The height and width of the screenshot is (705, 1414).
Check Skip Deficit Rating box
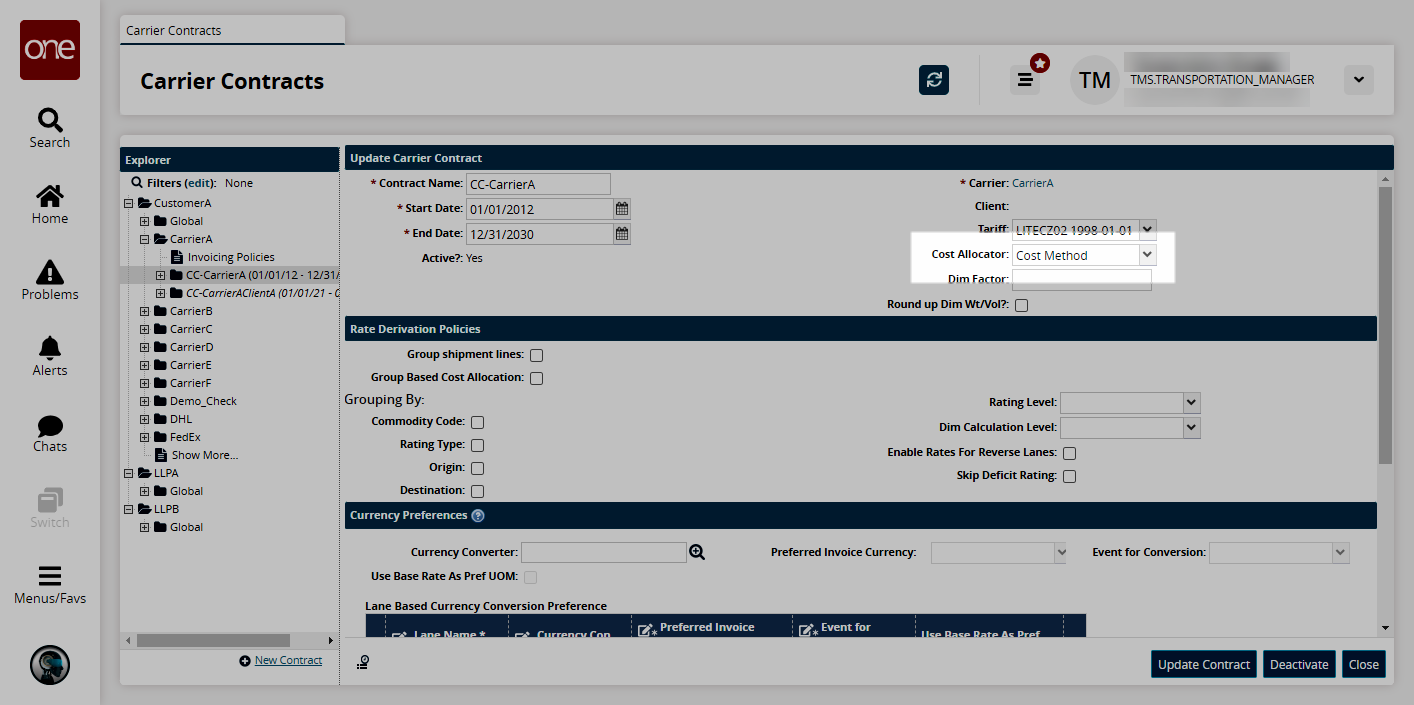pos(1069,476)
